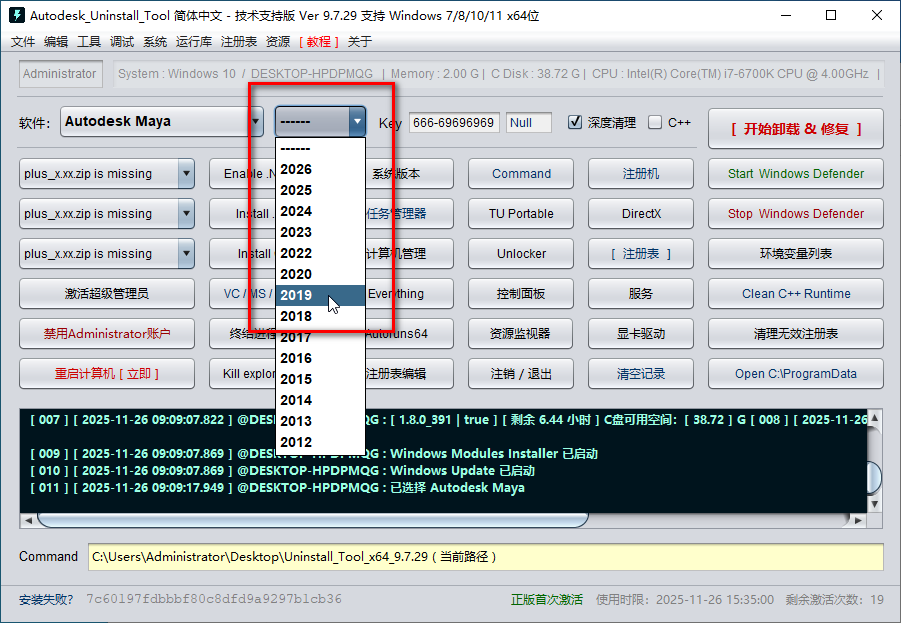Collapse the version year dropdown arrow
The height and width of the screenshot is (623, 901).
357,121
